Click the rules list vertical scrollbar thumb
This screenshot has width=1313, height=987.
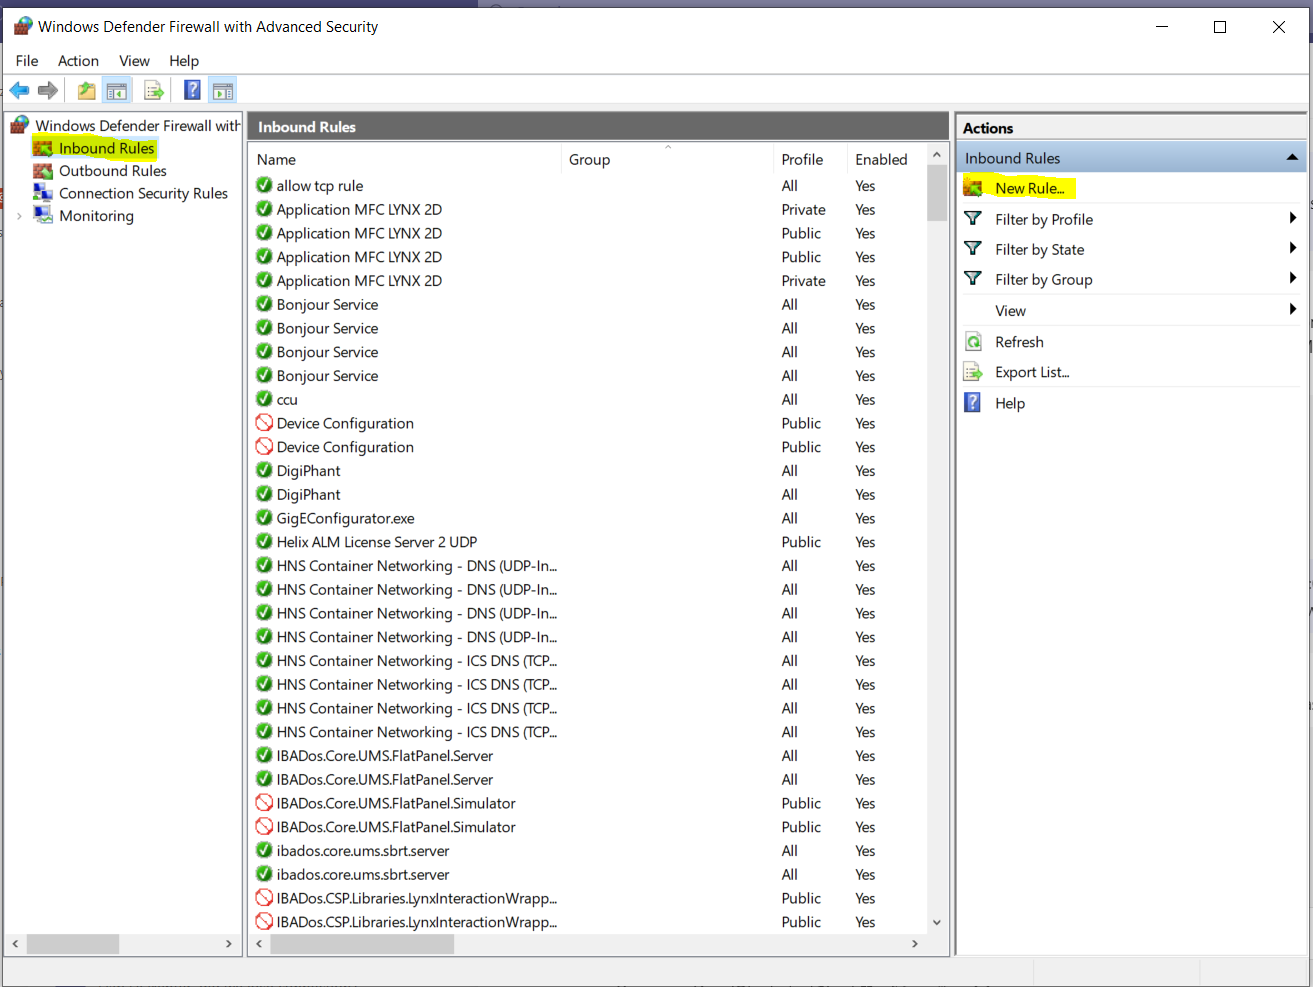(x=937, y=192)
